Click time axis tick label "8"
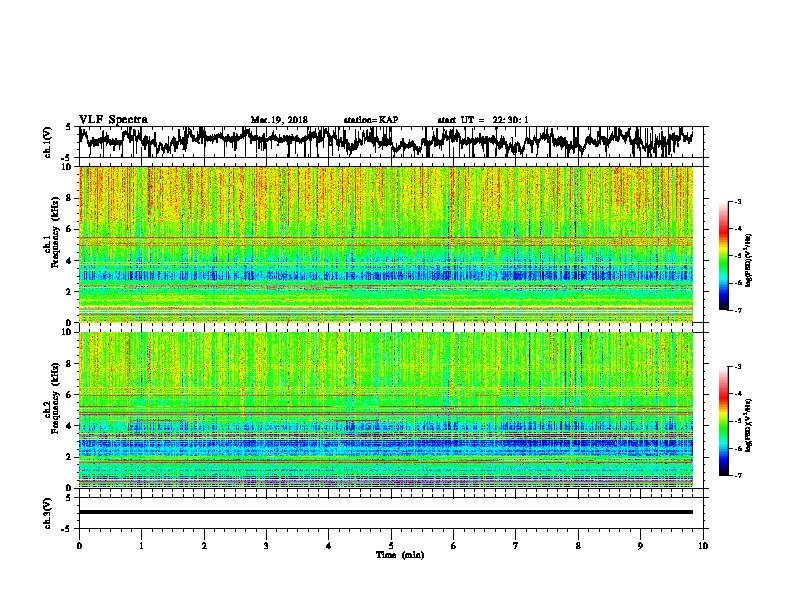The width and height of the screenshot is (792, 612). [578, 546]
